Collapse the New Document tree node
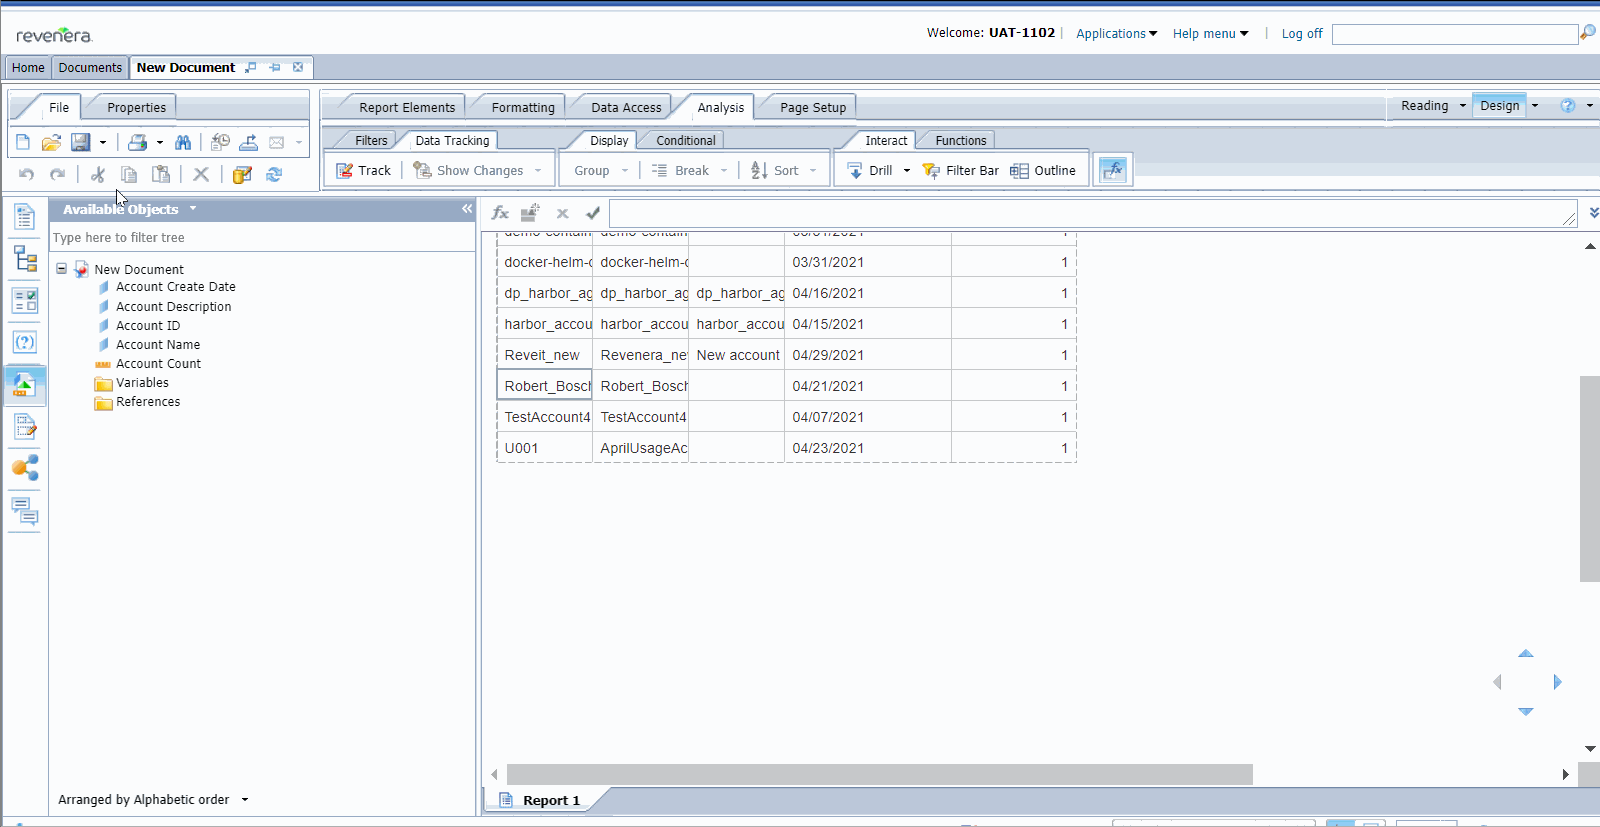 tap(62, 269)
